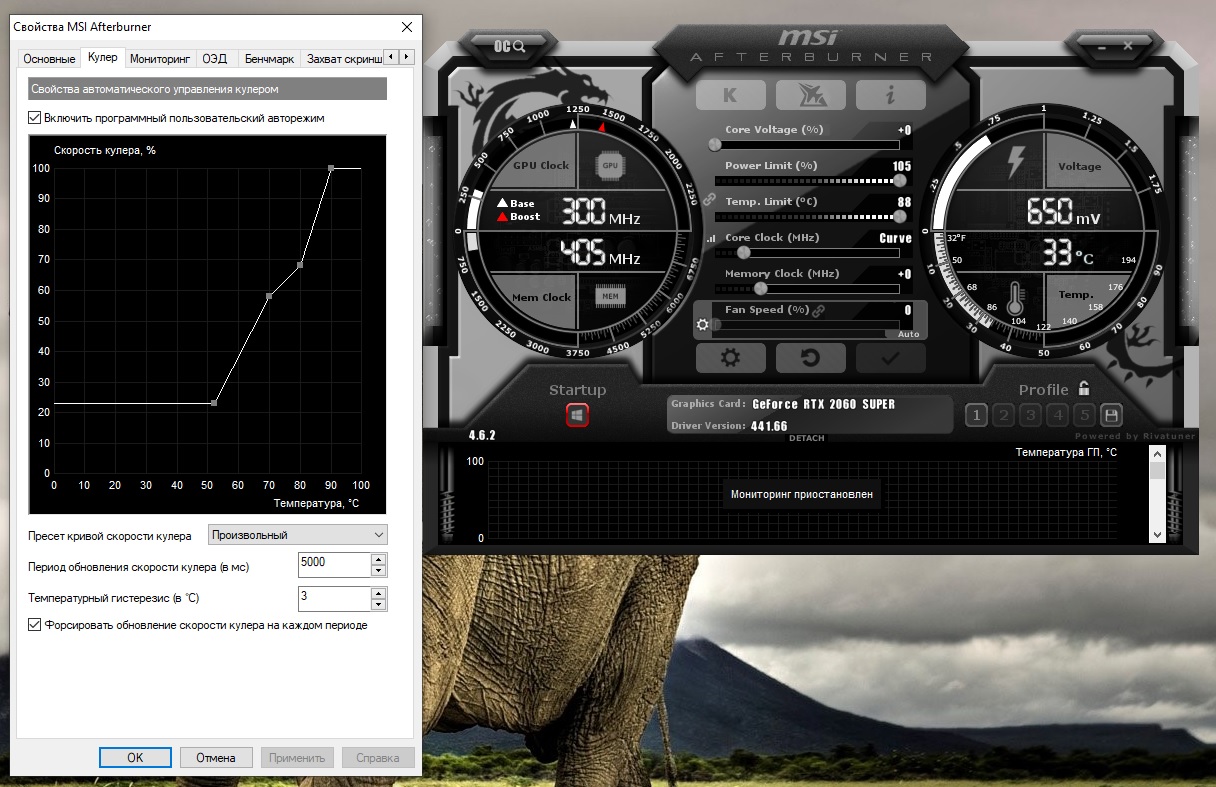Open the Мониторинг tab

(x=160, y=59)
